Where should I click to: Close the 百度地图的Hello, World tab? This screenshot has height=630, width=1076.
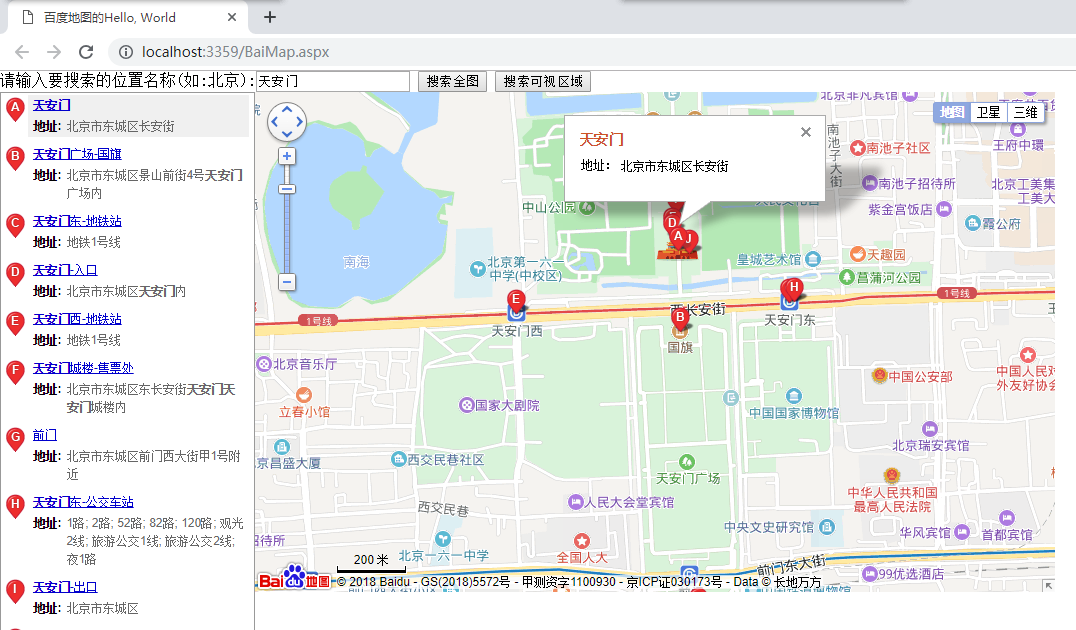click(x=232, y=17)
